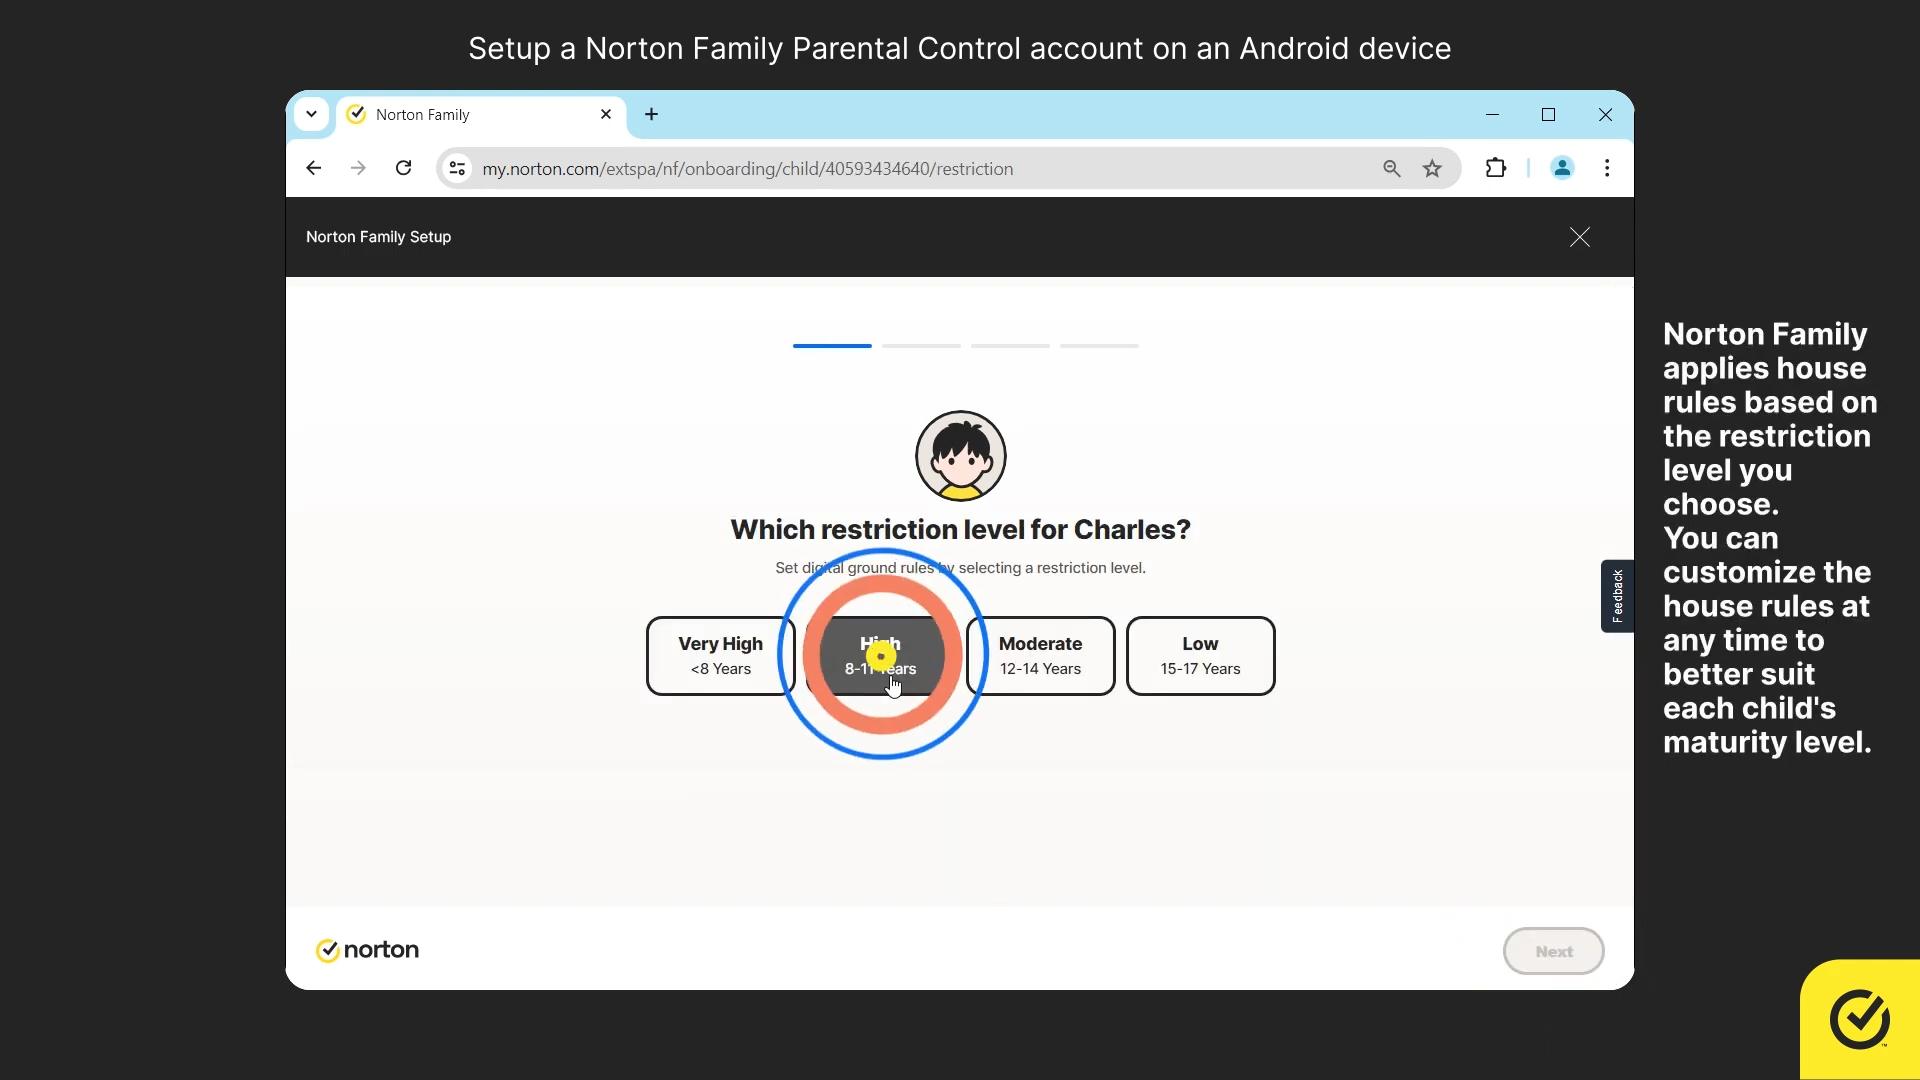Maximize the browser window
The image size is (1920, 1080).
[1548, 115]
